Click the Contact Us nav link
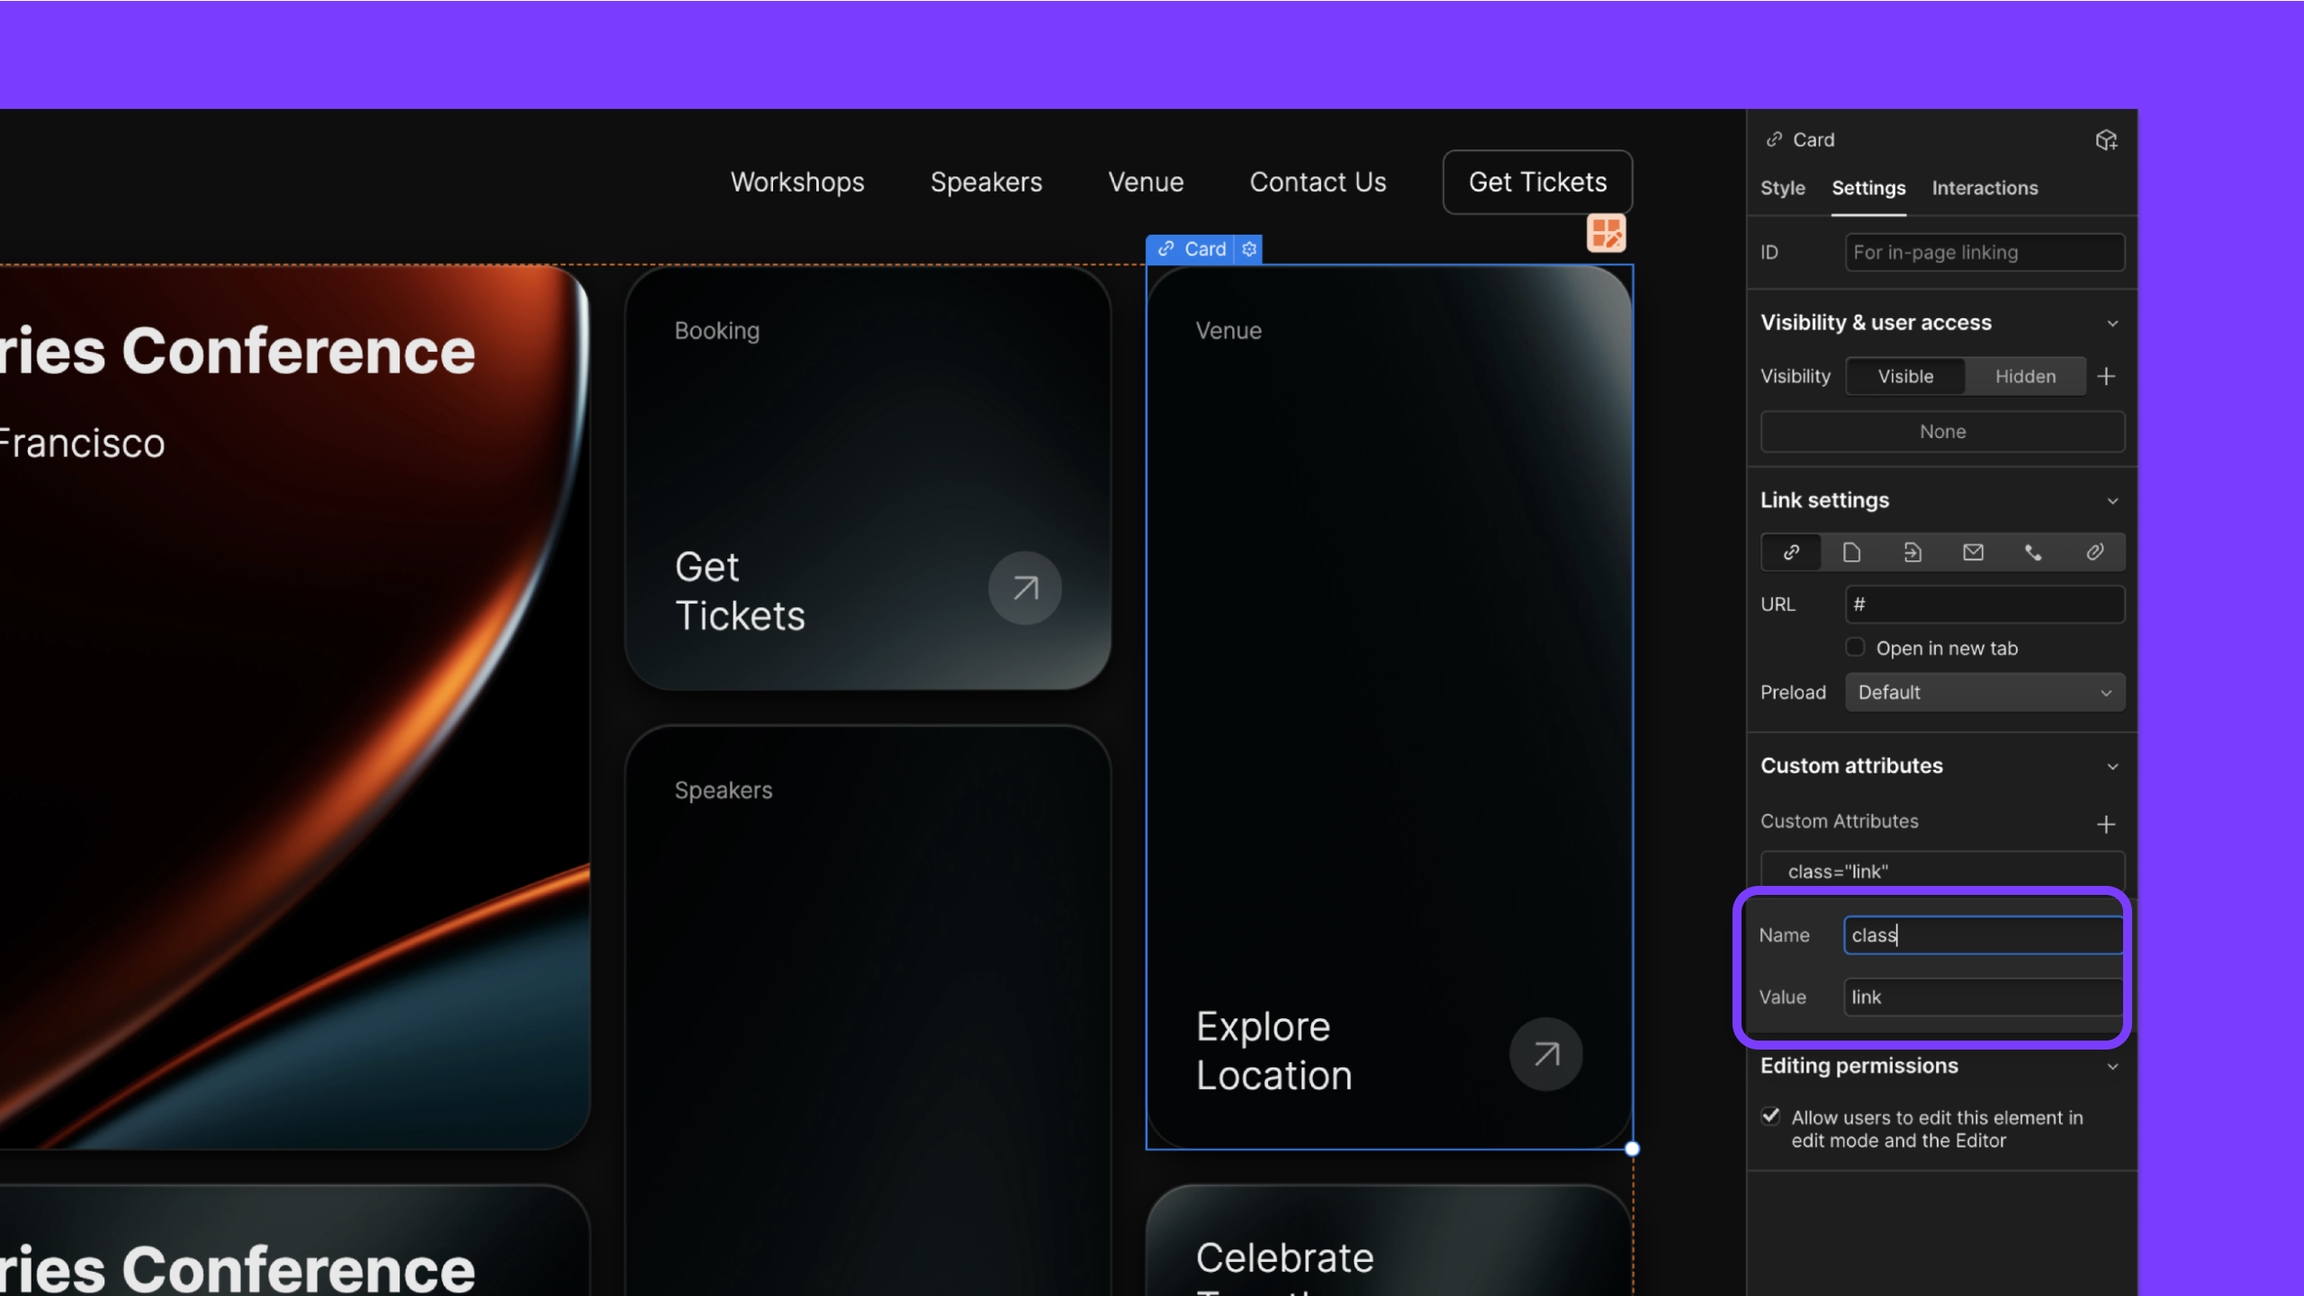This screenshot has width=2304, height=1296. 1317,182
